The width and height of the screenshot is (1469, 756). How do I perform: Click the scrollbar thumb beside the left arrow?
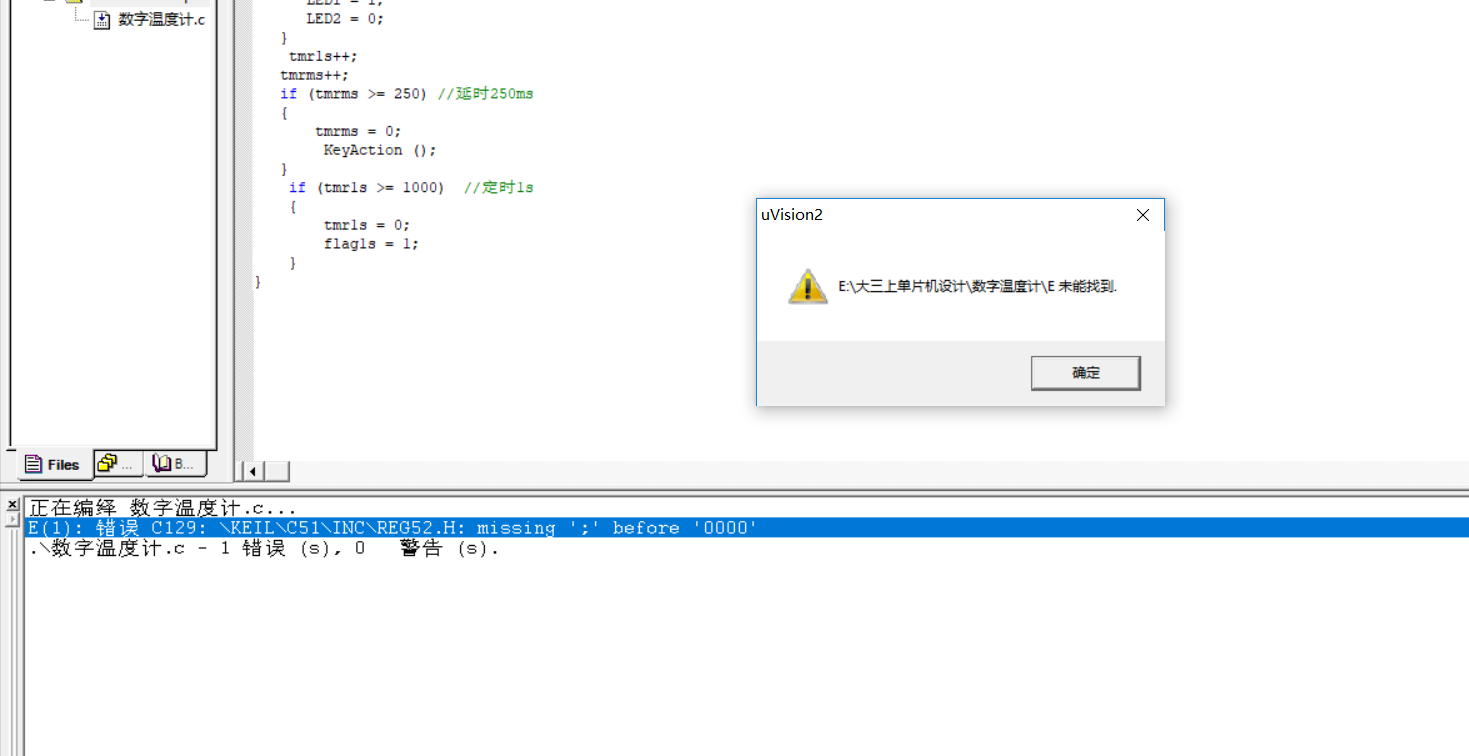[x=277, y=471]
